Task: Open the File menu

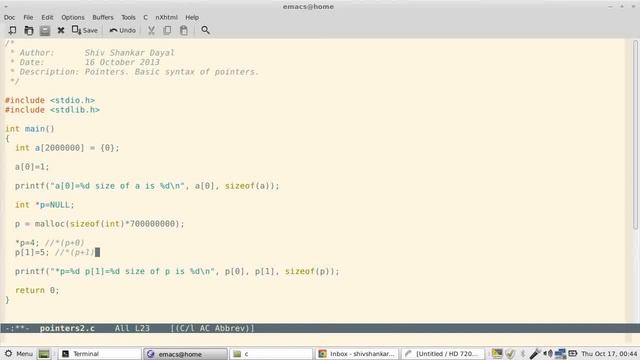Action: pyautogui.click(x=28, y=18)
